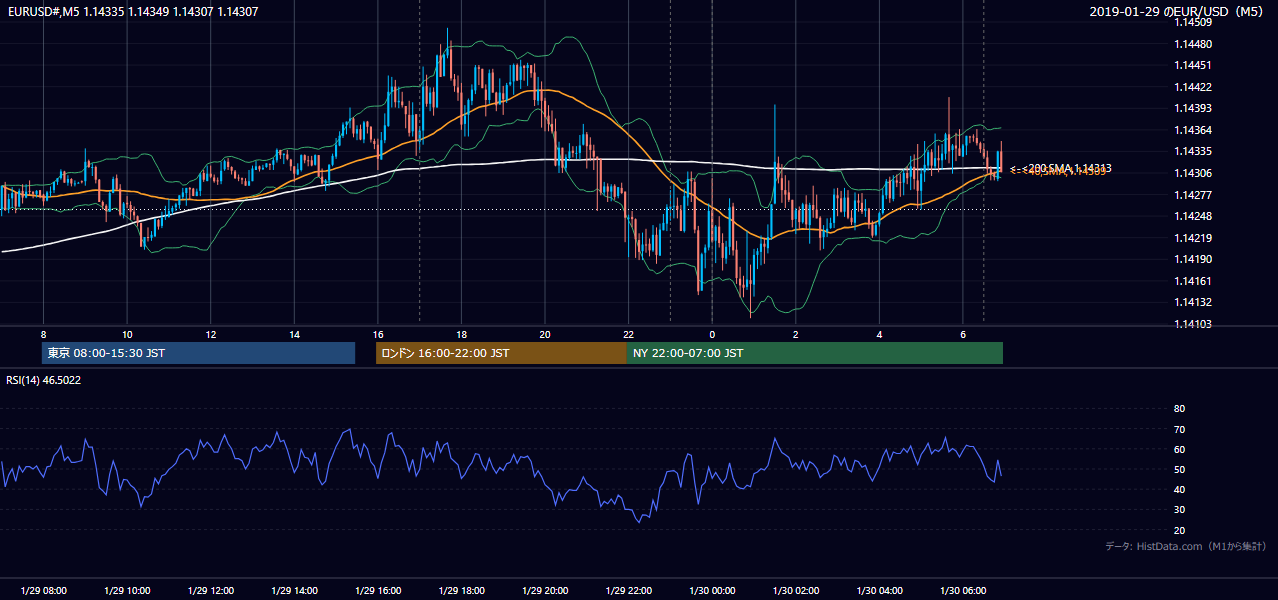Click hour tick 14 under price chart

[294, 334]
